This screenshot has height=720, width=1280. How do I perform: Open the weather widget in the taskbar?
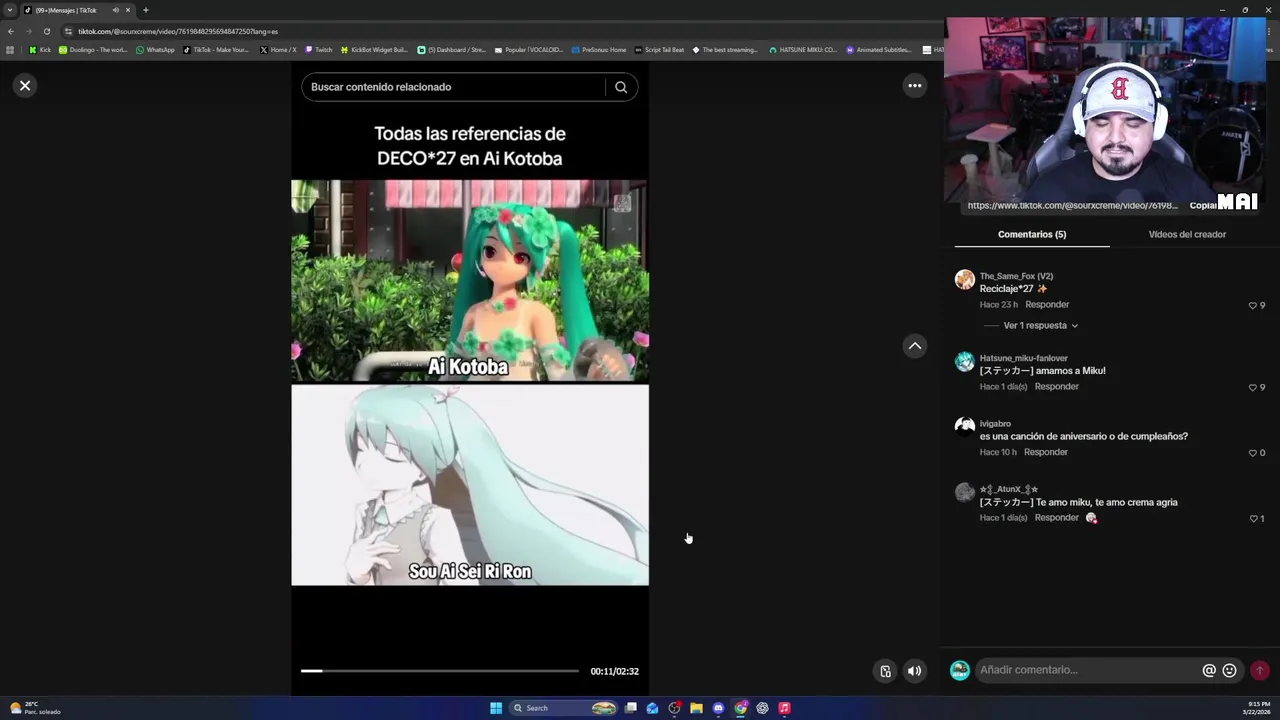35,708
